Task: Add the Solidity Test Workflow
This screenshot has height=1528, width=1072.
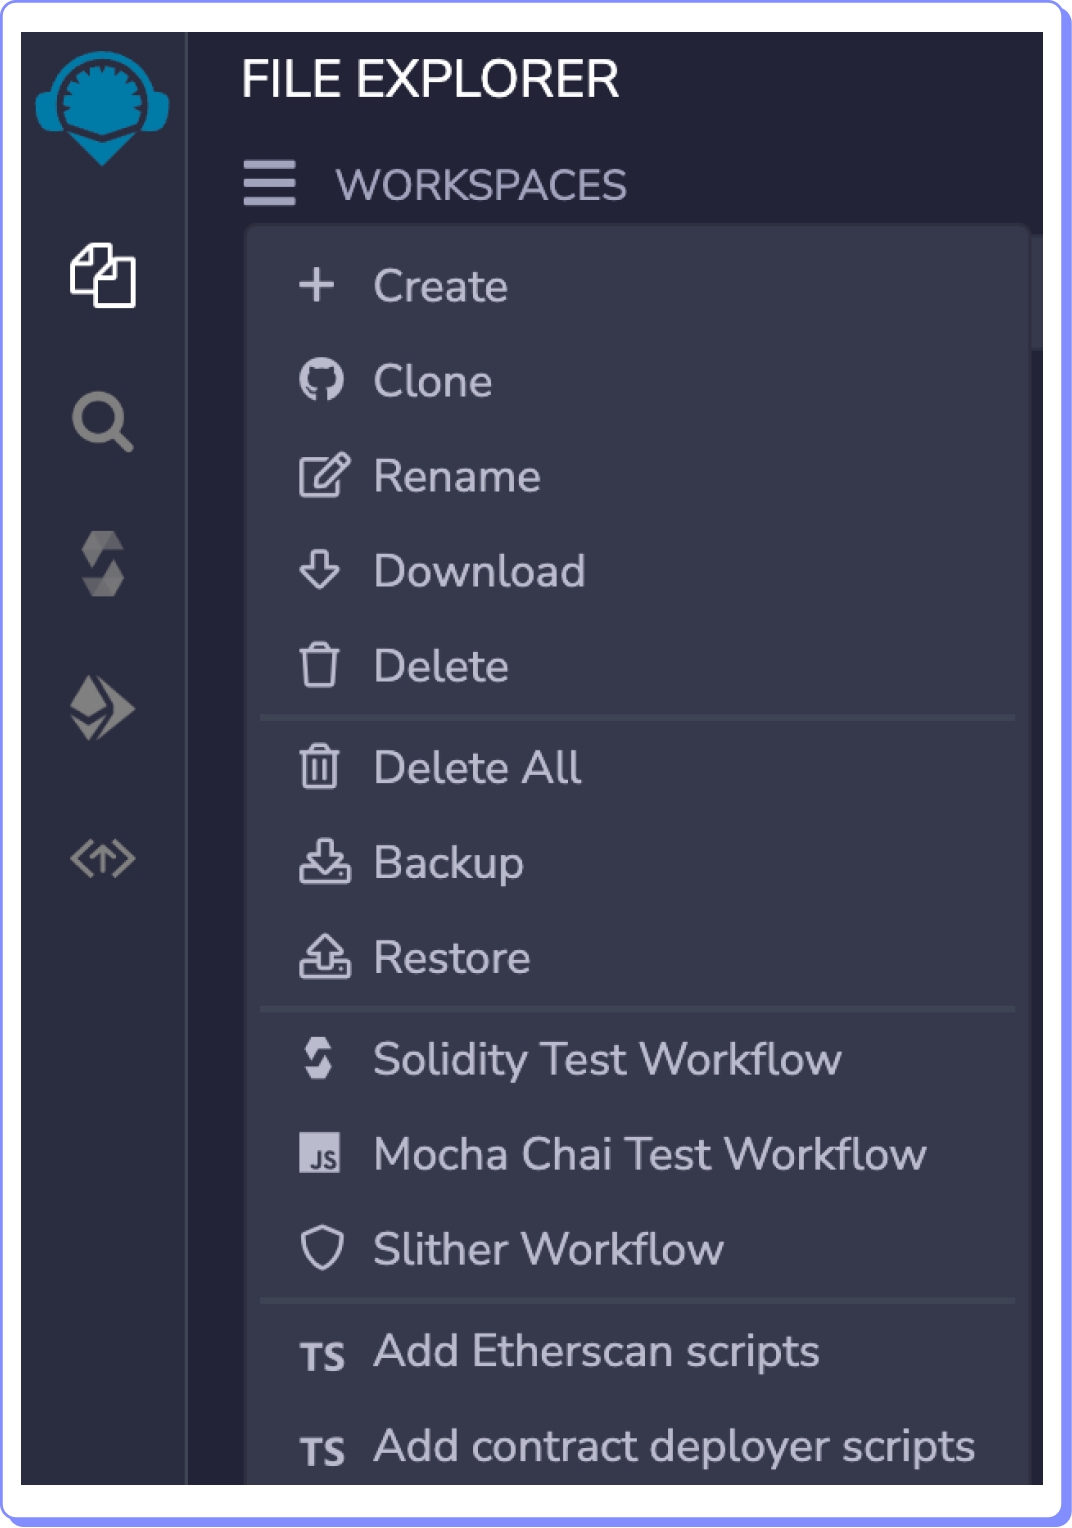Action: point(606,1059)
